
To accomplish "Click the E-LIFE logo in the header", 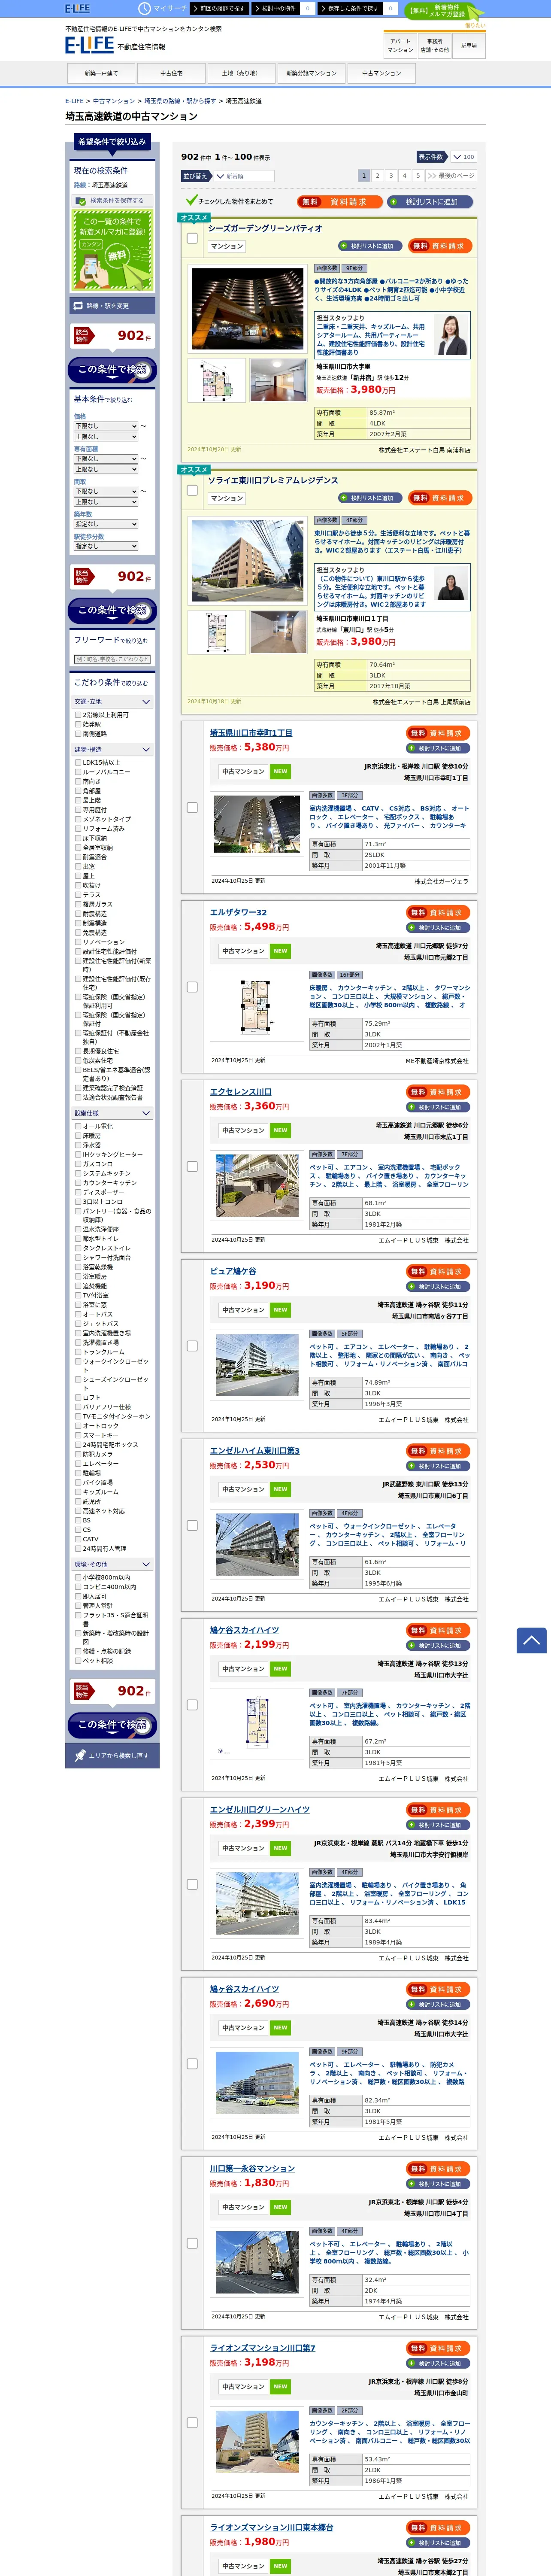I will coord(89,45).
